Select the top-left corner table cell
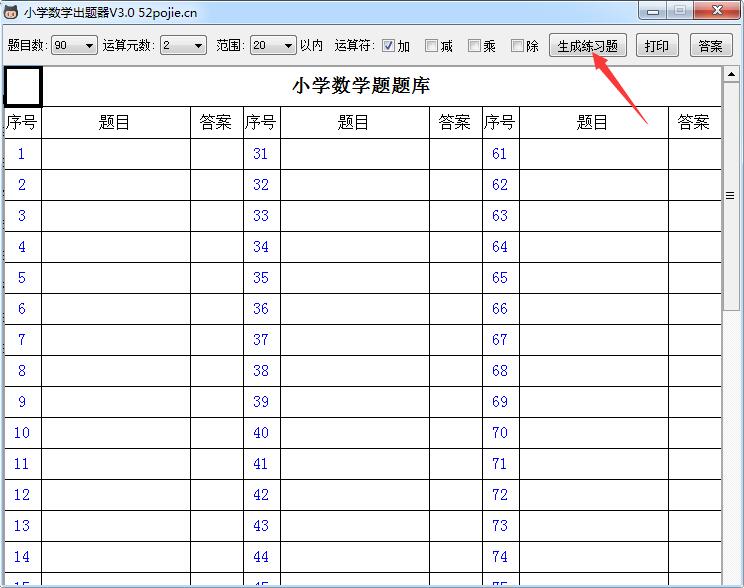 coord(23,86)
